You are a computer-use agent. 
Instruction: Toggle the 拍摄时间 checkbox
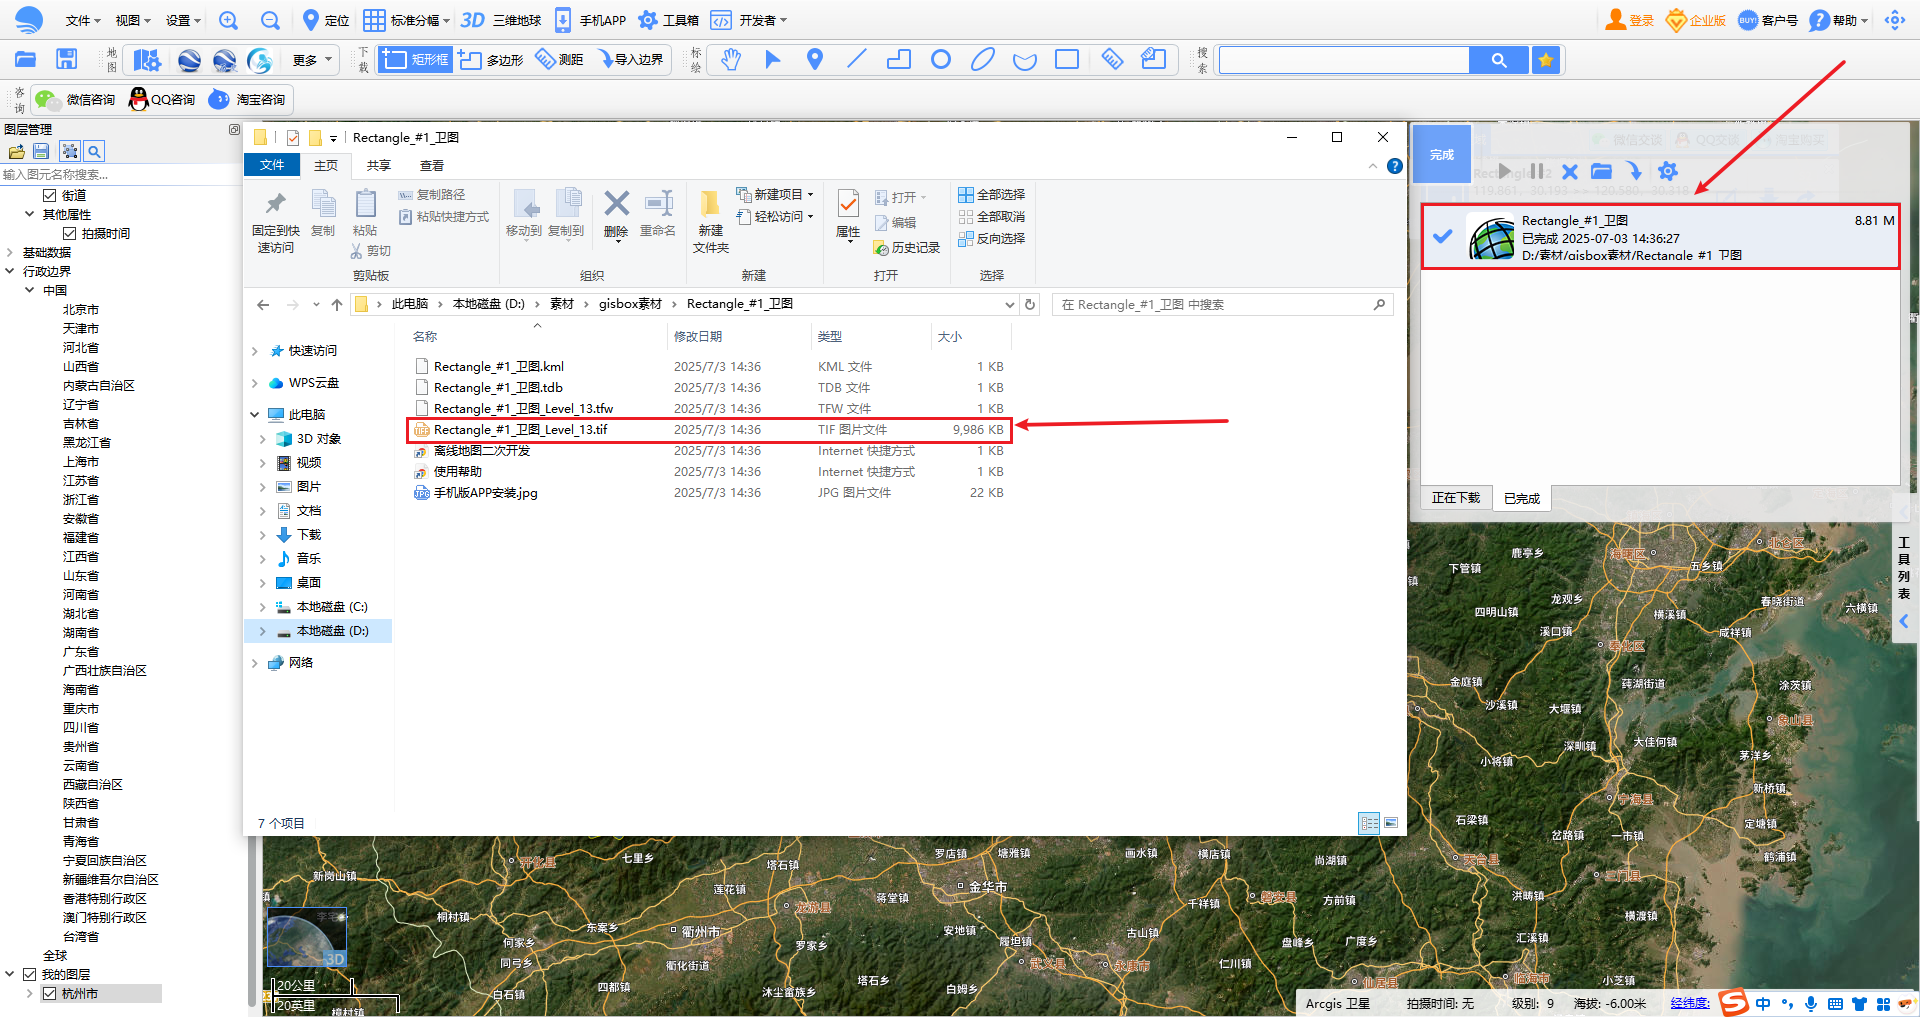point(70,234)
